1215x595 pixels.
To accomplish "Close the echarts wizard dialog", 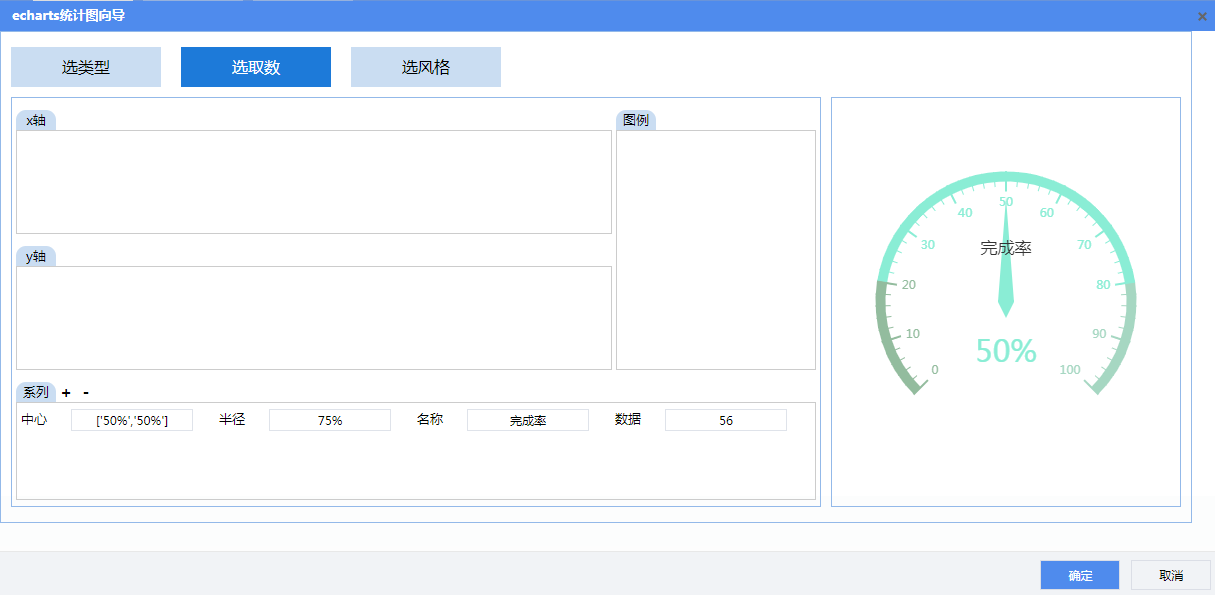I will point(1202,16).
